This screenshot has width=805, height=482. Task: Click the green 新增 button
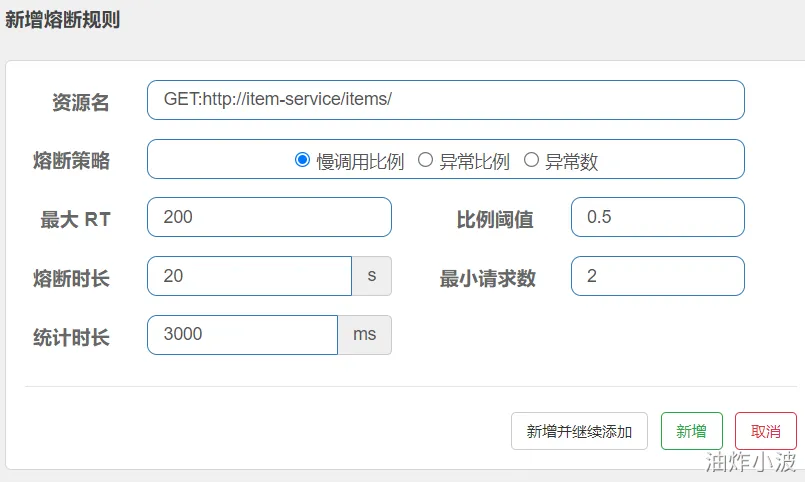(691, 431)
